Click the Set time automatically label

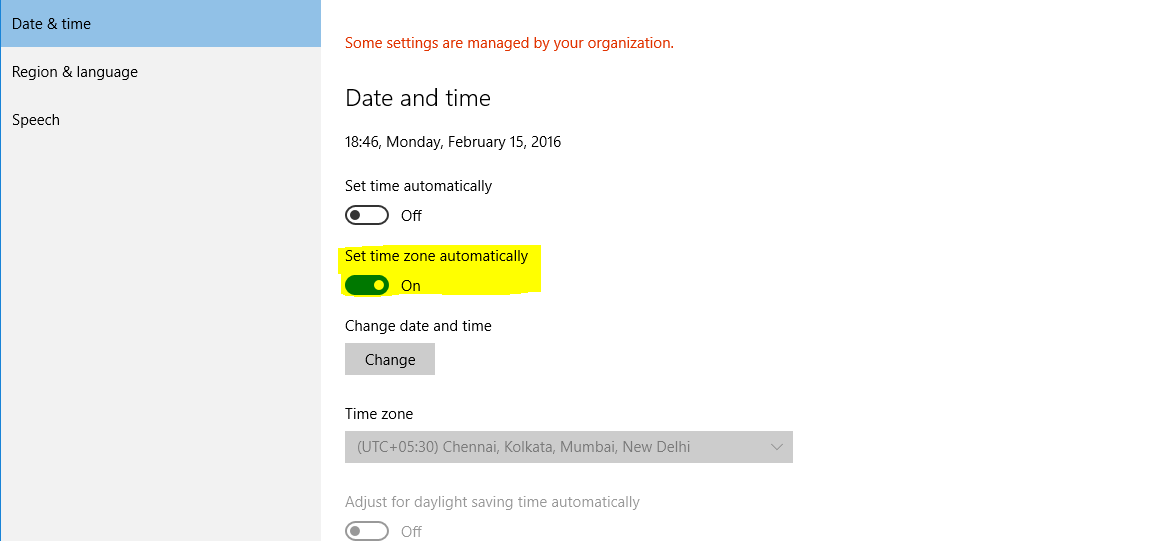pyautogui.click(x=418, y=186)
